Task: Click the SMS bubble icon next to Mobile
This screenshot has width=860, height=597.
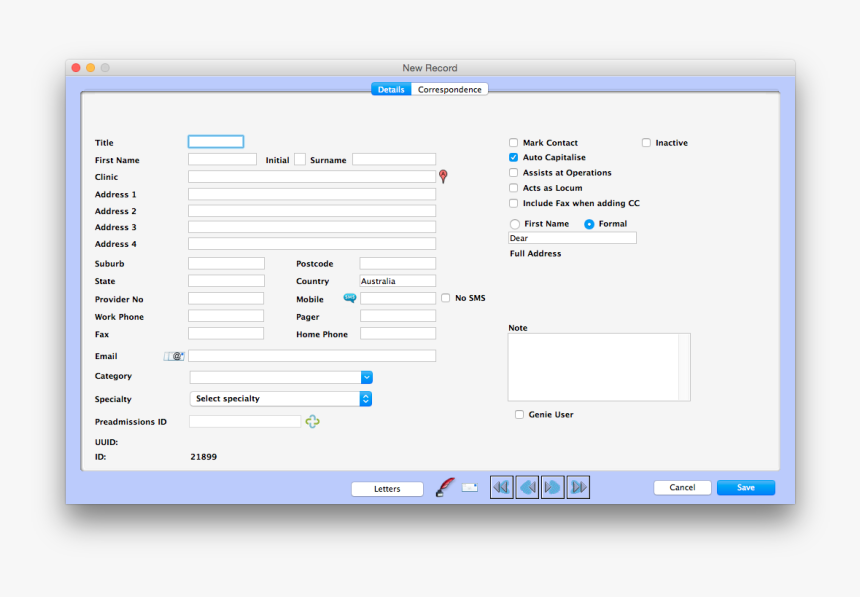Action: (350, 298)
